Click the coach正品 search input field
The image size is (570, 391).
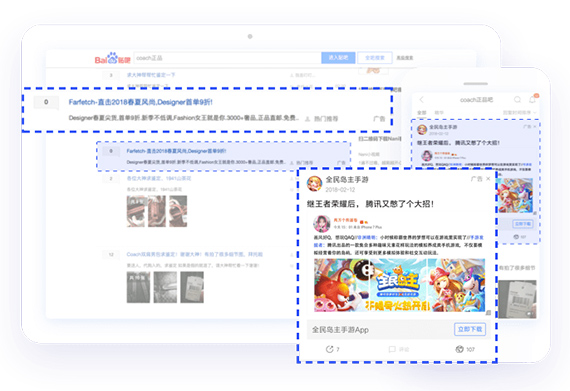click(228, 58)
